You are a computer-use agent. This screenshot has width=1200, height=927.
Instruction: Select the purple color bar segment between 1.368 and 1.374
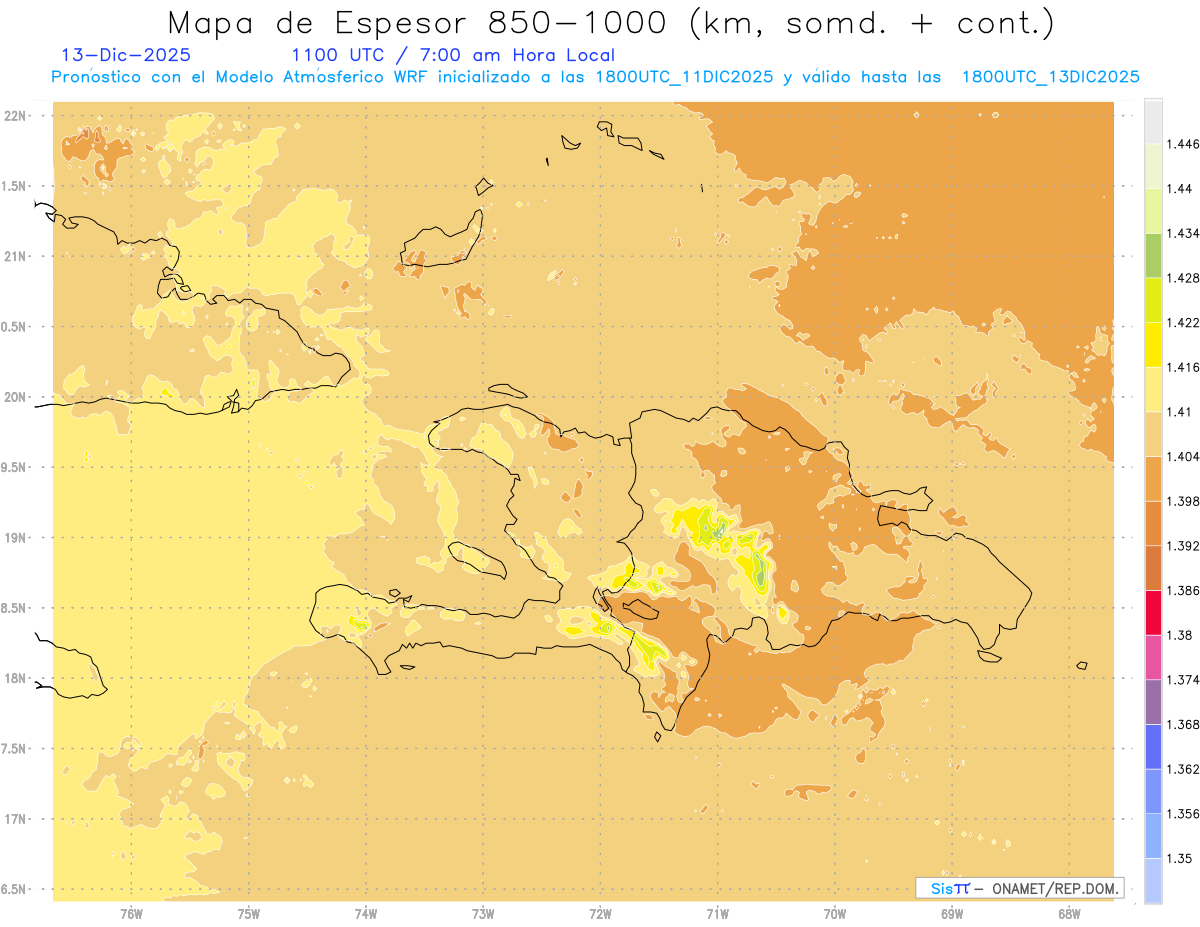[1153, 701]
